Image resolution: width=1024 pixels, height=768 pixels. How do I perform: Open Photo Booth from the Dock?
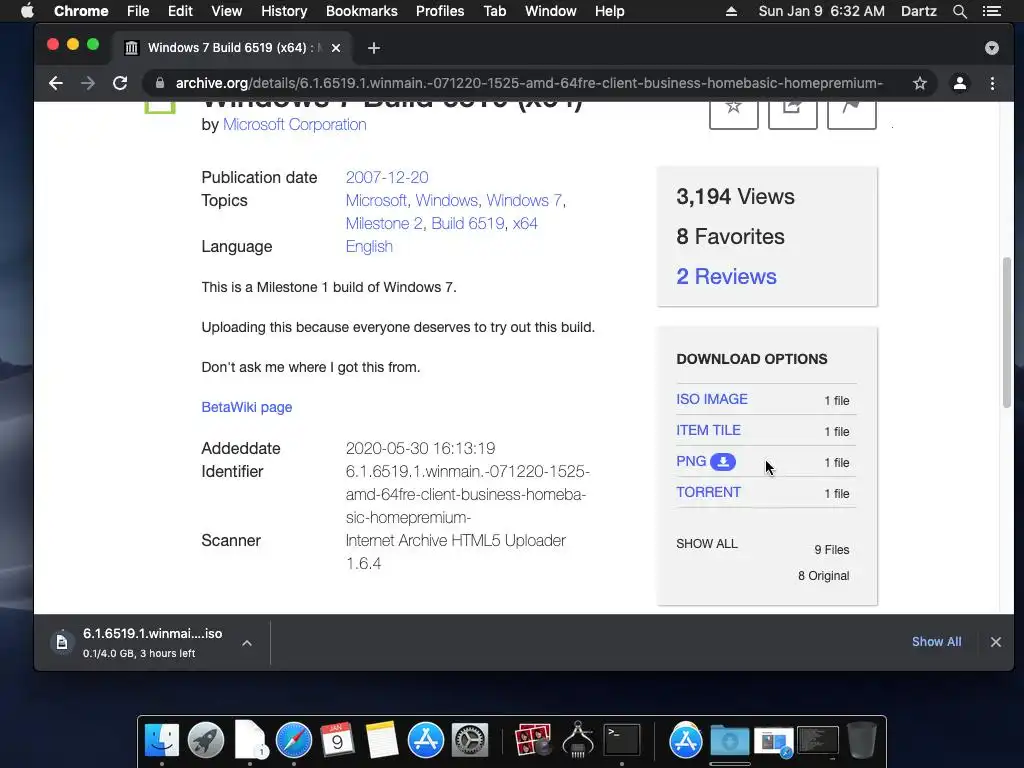tap(533, 740)
